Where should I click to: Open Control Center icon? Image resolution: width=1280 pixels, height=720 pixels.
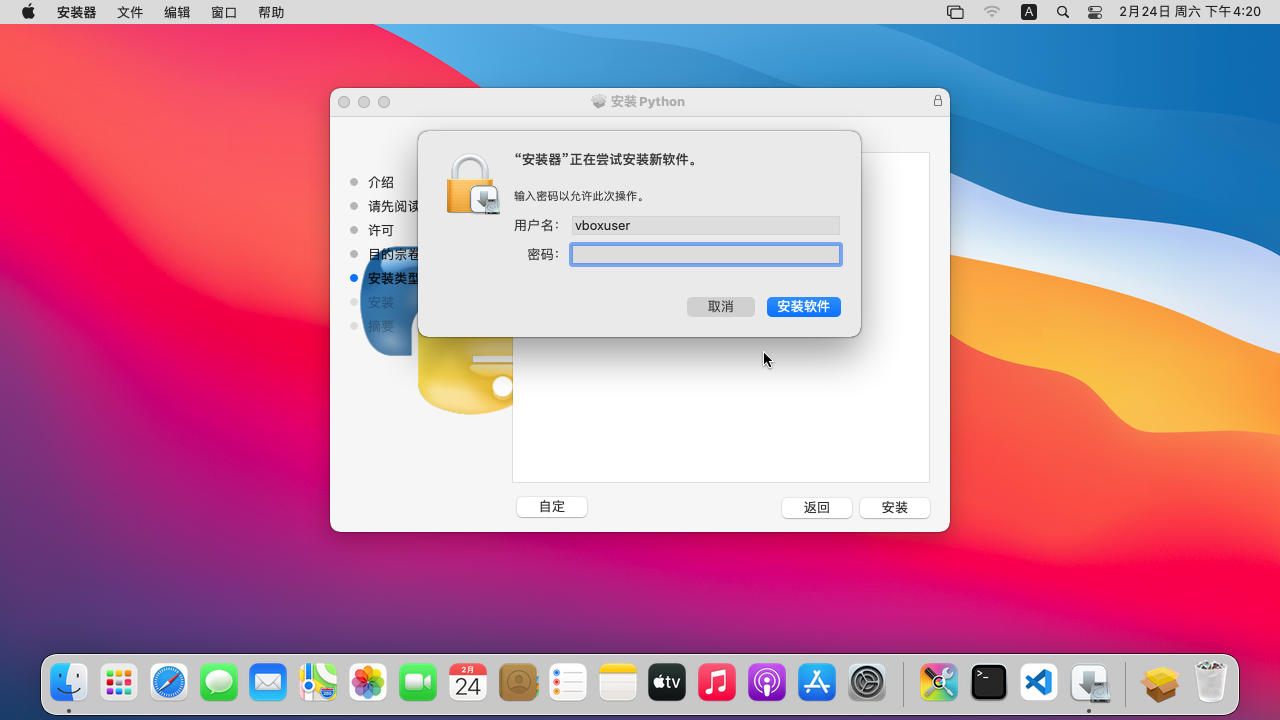[x=1095, y=12]
